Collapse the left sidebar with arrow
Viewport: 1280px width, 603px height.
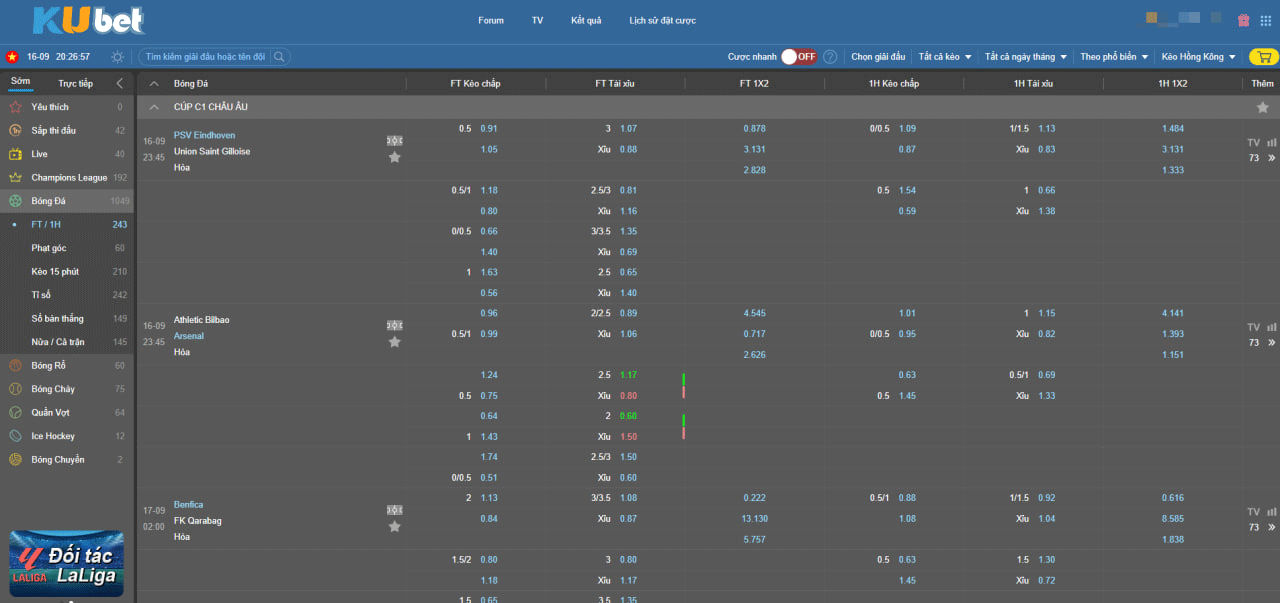[120, 83]
